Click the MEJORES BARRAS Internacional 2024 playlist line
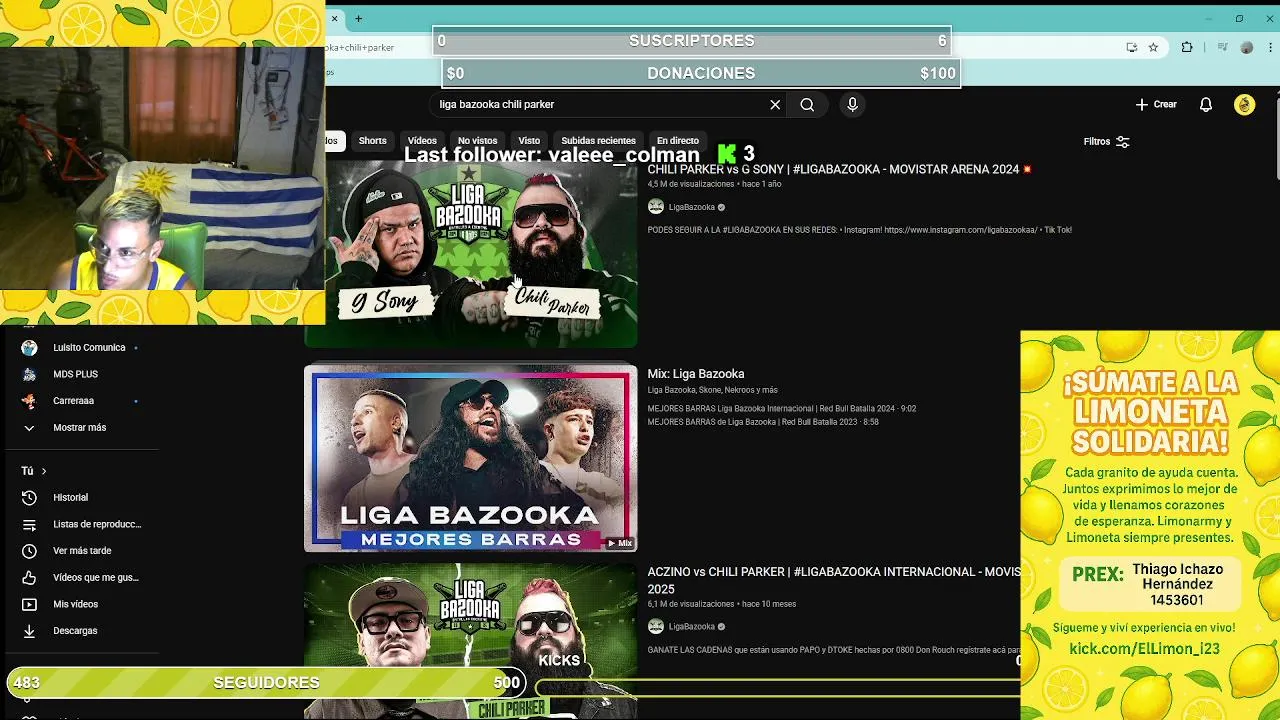This screenshot has width=1280, height=720. click(781, 409)
